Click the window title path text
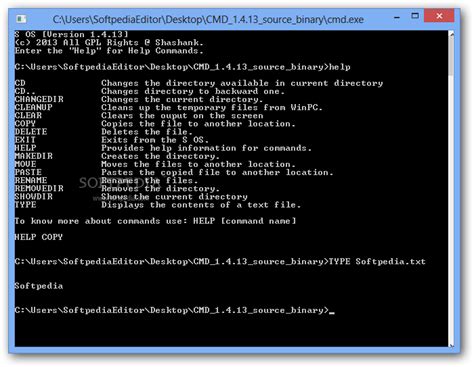Viewport: 474px width, 367px height. tap(208, 19)
